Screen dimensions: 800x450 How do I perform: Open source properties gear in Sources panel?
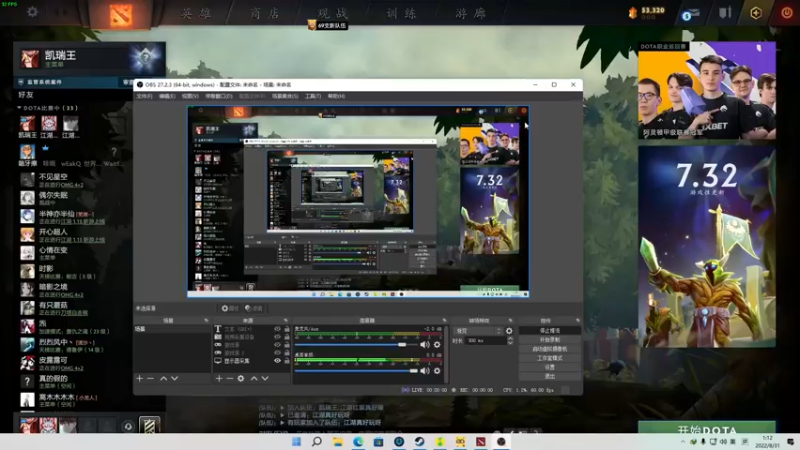click(x=241, y=379)
